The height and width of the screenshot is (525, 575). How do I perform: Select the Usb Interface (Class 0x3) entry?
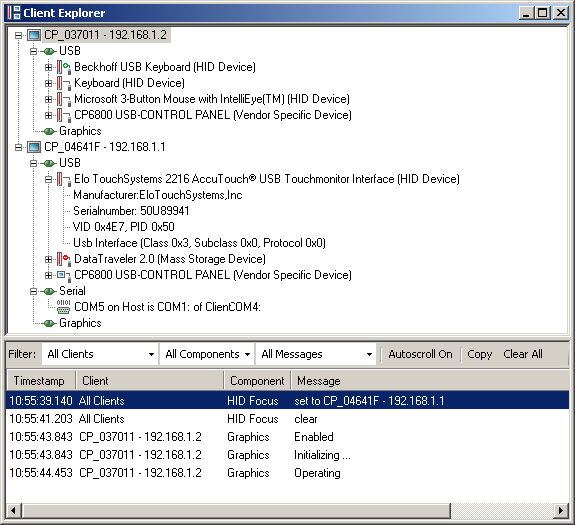click(199, 243)
